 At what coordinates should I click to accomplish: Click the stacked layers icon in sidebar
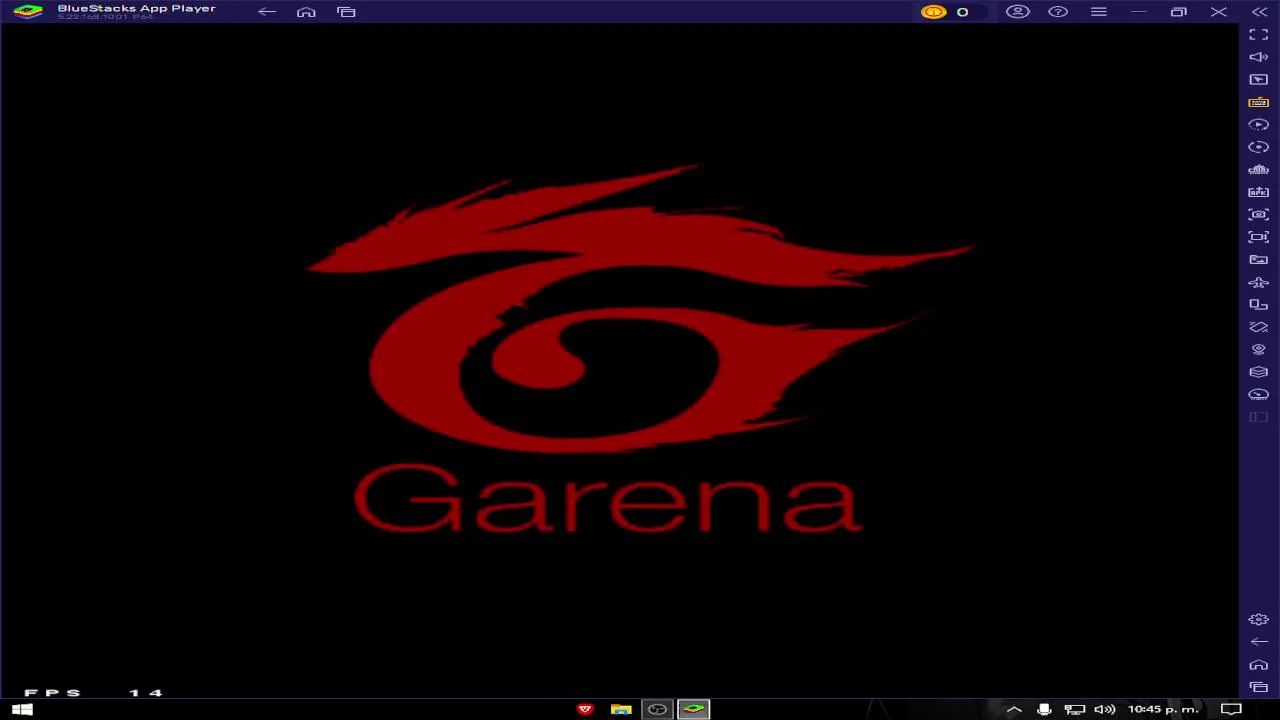(x=1258, y=372)
